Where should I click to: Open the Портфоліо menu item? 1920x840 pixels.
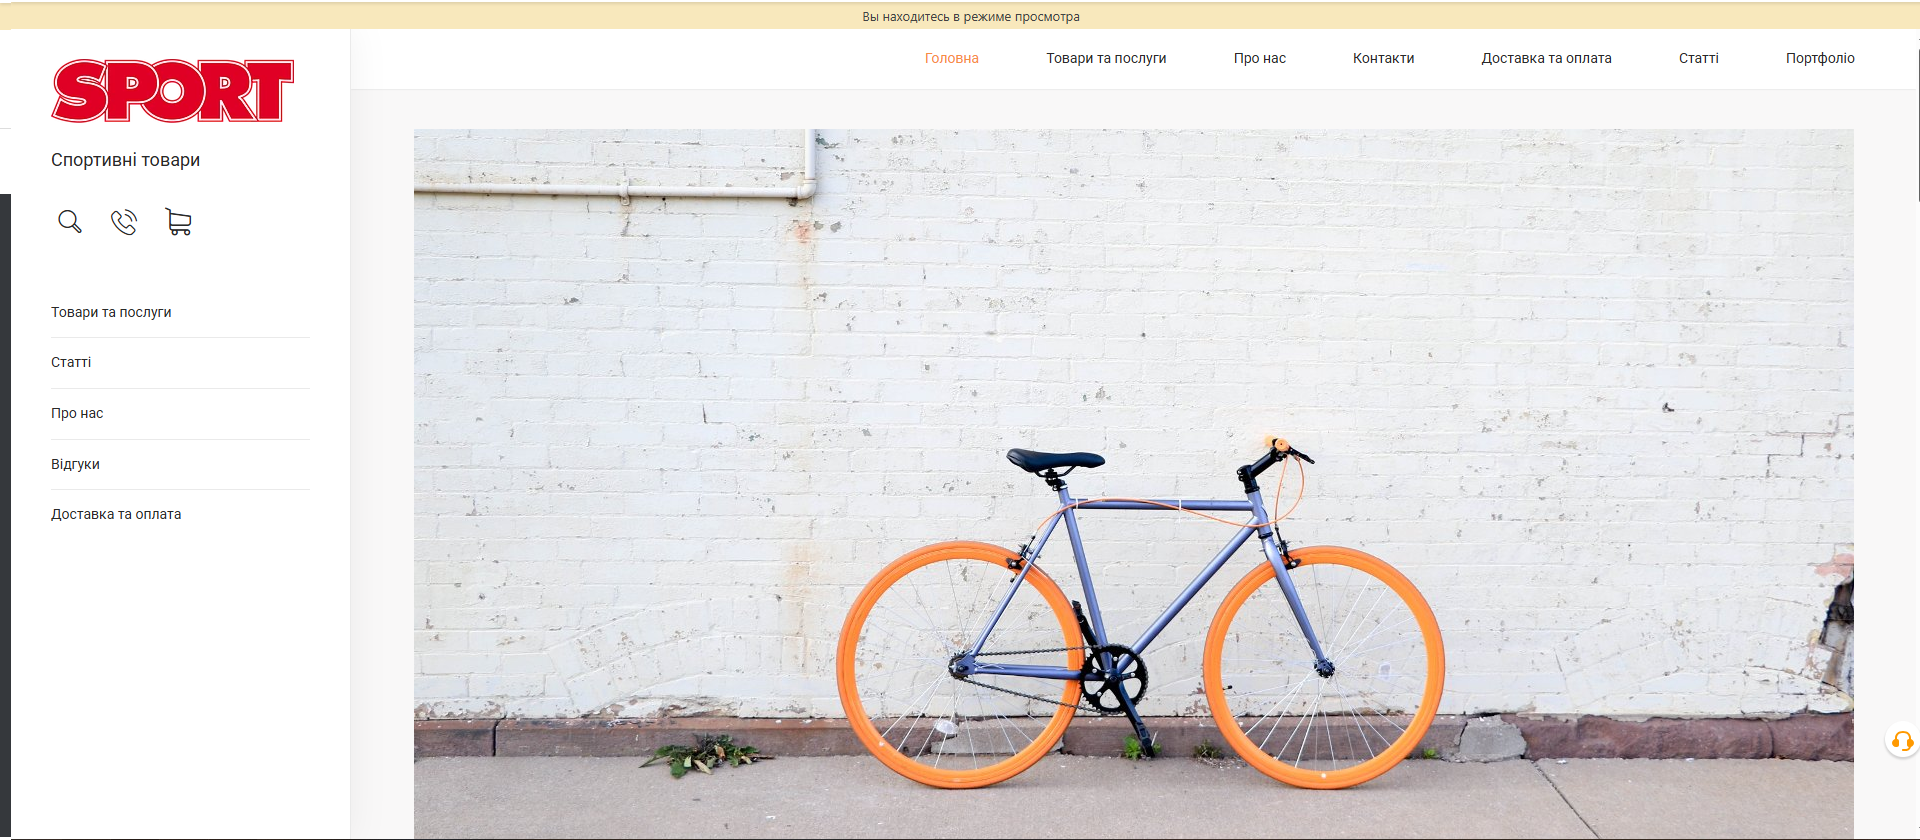[x=1820, y=58]
